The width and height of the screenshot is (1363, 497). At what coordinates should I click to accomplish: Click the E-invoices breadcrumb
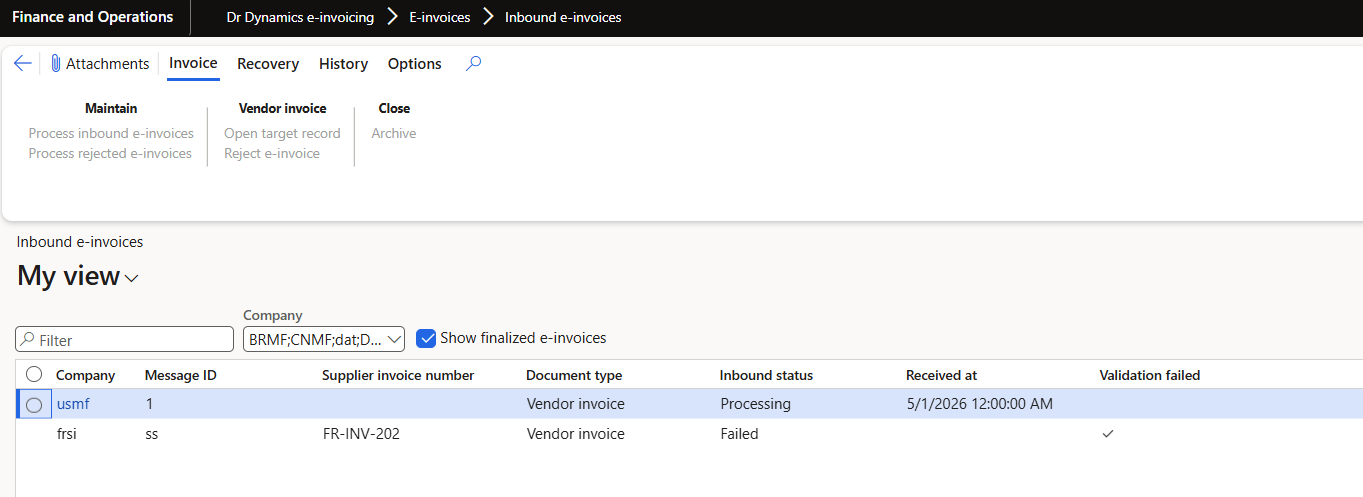tap(439, 17)
